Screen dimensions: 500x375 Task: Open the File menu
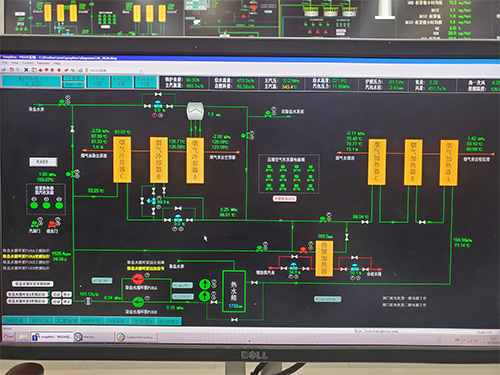click(5, 63)
